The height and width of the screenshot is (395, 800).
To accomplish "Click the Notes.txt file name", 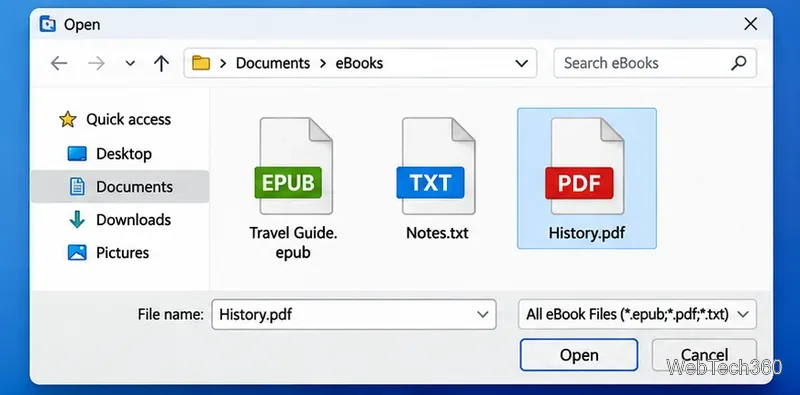I will point(437,233).
